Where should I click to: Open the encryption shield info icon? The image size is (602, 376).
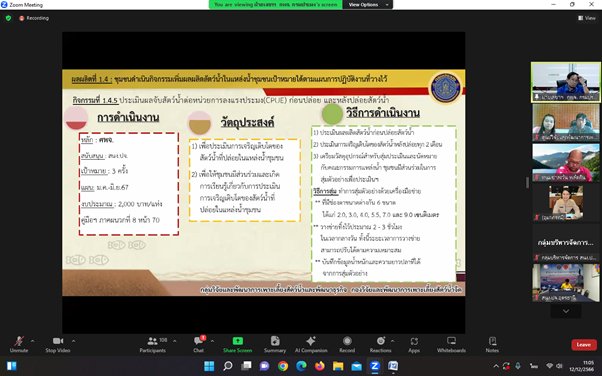[8, 18]
